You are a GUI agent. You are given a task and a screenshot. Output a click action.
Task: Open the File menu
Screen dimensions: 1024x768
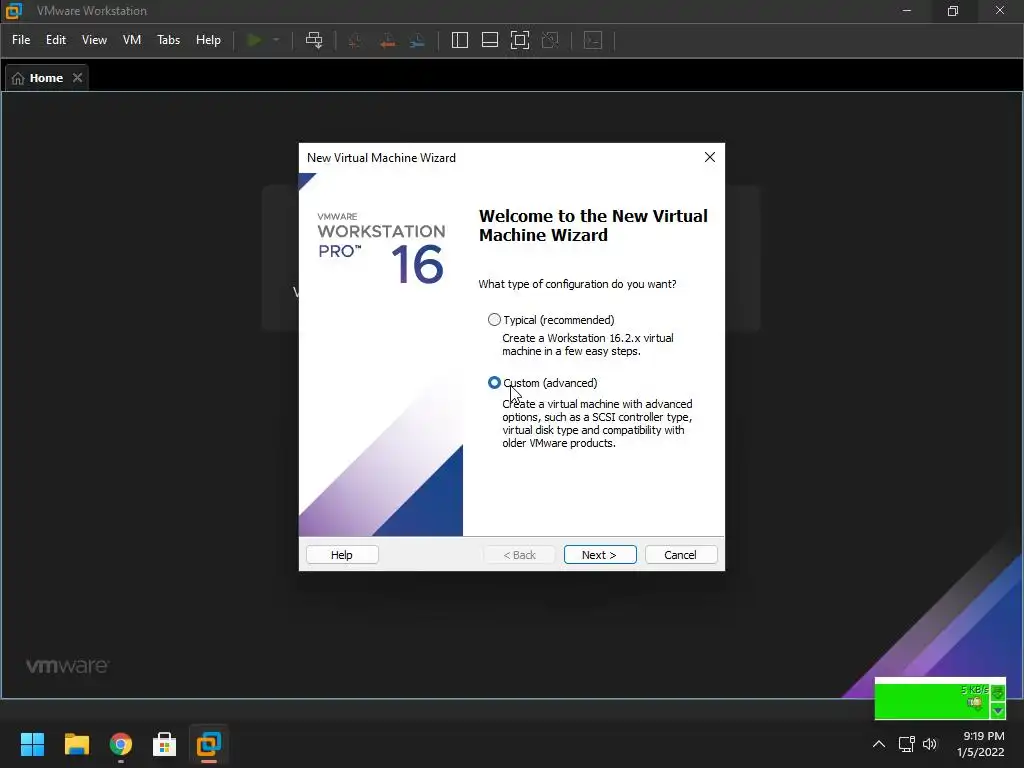coord(21,40)
